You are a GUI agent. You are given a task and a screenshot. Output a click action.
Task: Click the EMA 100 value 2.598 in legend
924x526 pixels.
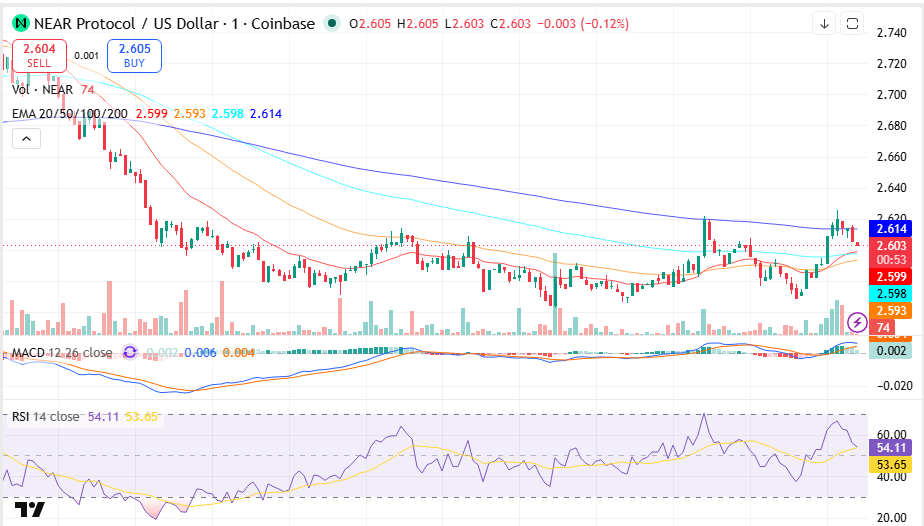click(x=227, y=114)
